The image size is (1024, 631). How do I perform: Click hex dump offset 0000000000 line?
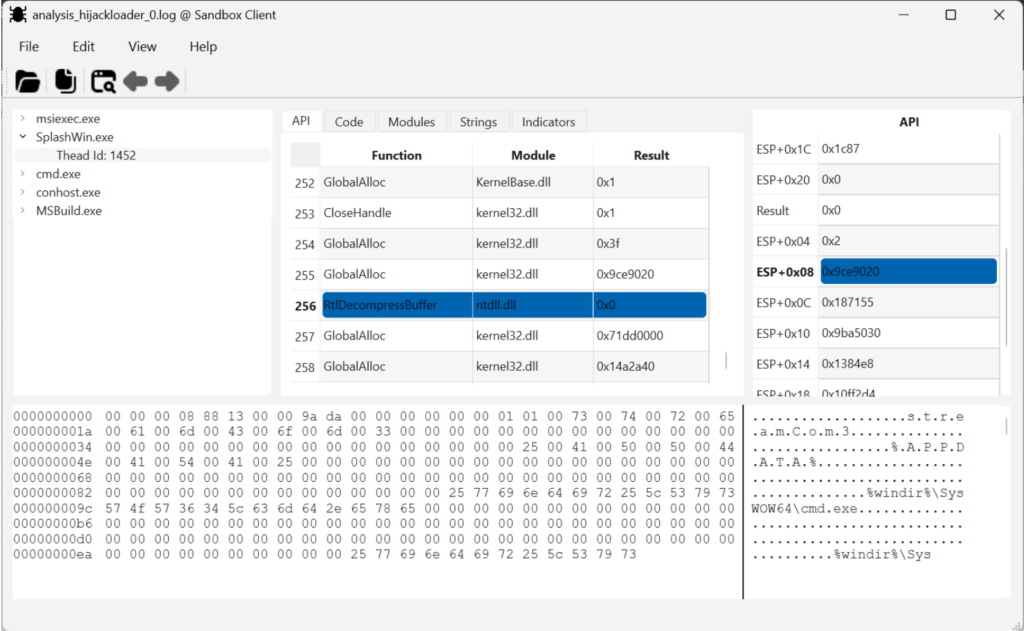[x=374, y=416]
